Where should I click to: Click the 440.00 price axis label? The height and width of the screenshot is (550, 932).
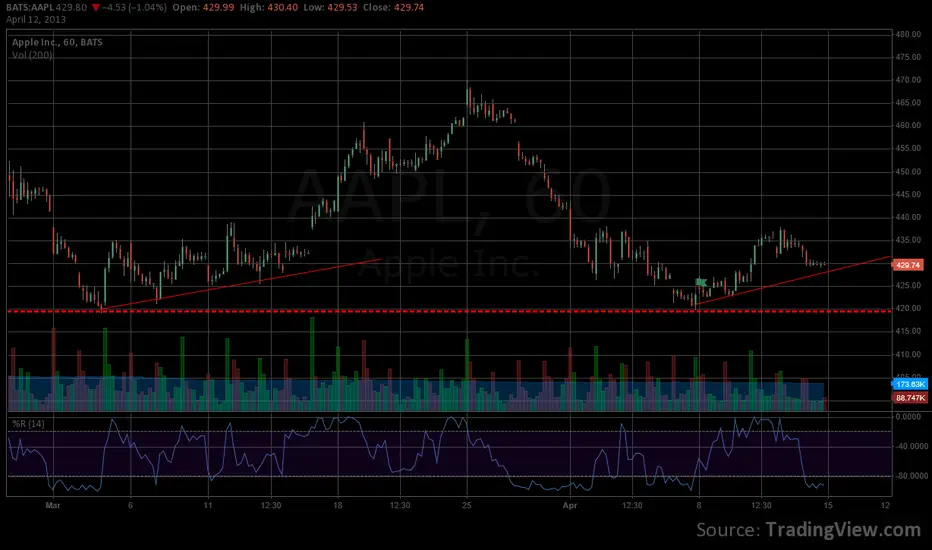pyautogui.click(x=908, y=217)
